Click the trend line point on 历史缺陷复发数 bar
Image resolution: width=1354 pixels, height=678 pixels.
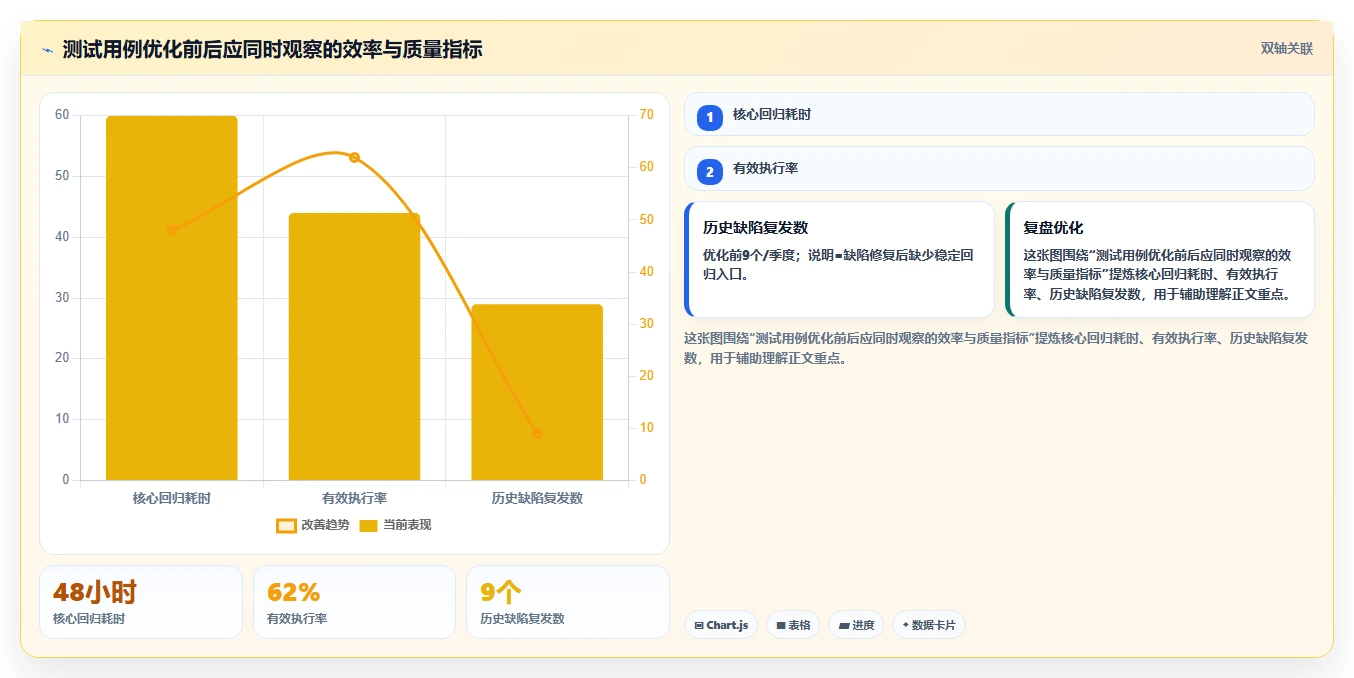click(537, 433)
